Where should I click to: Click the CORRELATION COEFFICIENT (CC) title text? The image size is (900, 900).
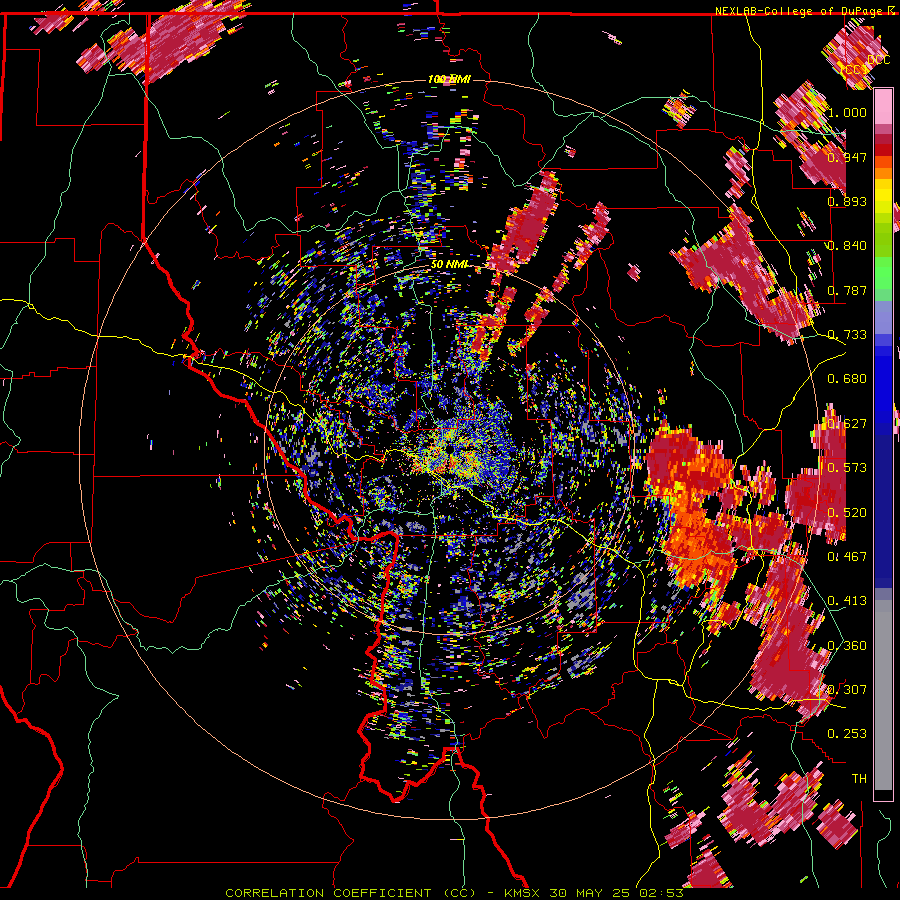point(350,893)
